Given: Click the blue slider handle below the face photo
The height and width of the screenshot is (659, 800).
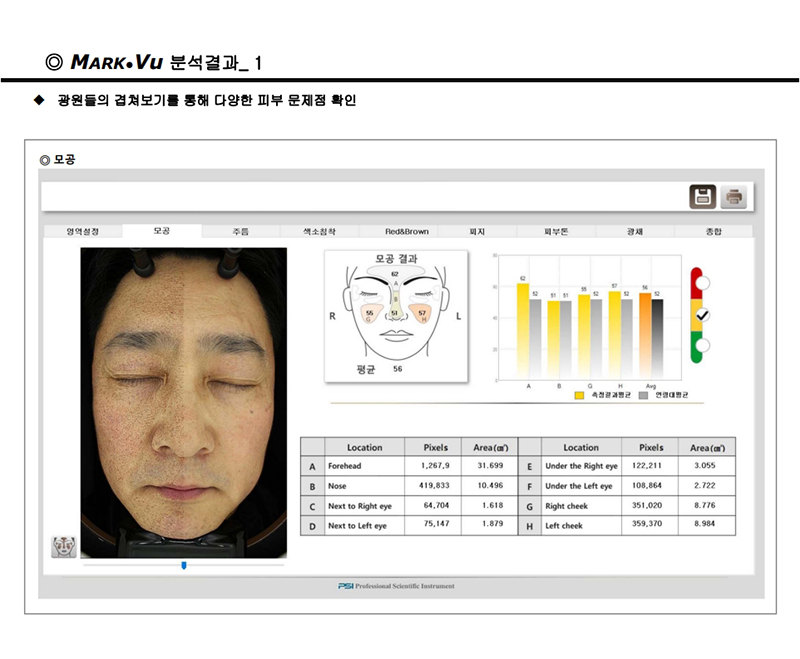Looking at the screenshot, I should pyautogui.click(x=184, y=566).
